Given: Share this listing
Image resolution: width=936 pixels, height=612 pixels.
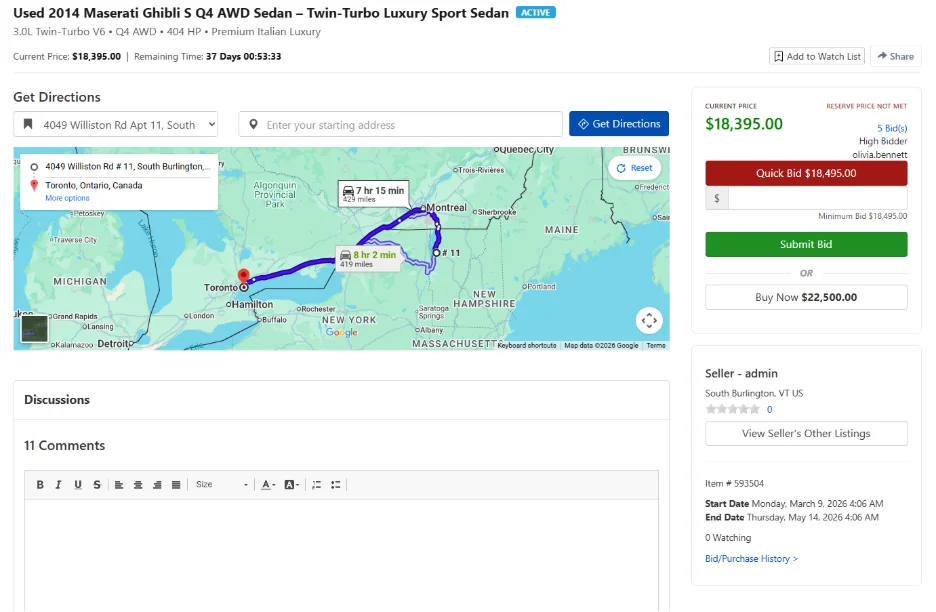Looking at the screenshot, I should point(895,56).
